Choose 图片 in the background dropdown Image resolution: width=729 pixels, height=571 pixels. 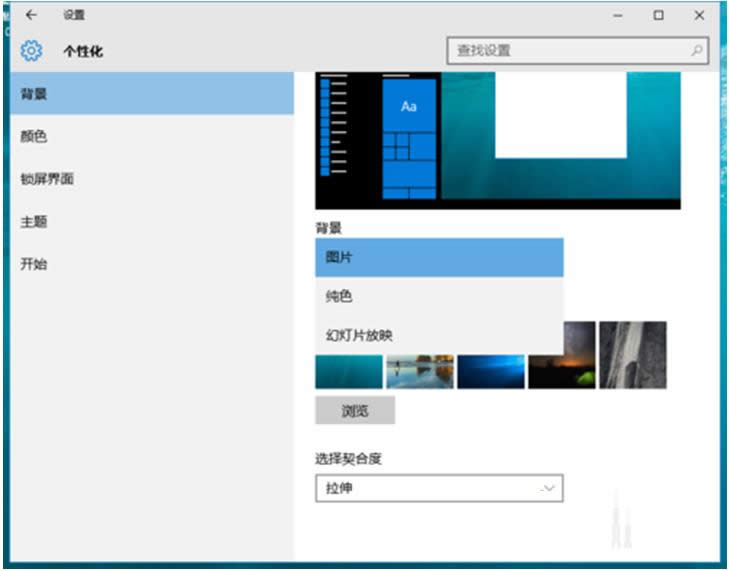pos(439,257)
